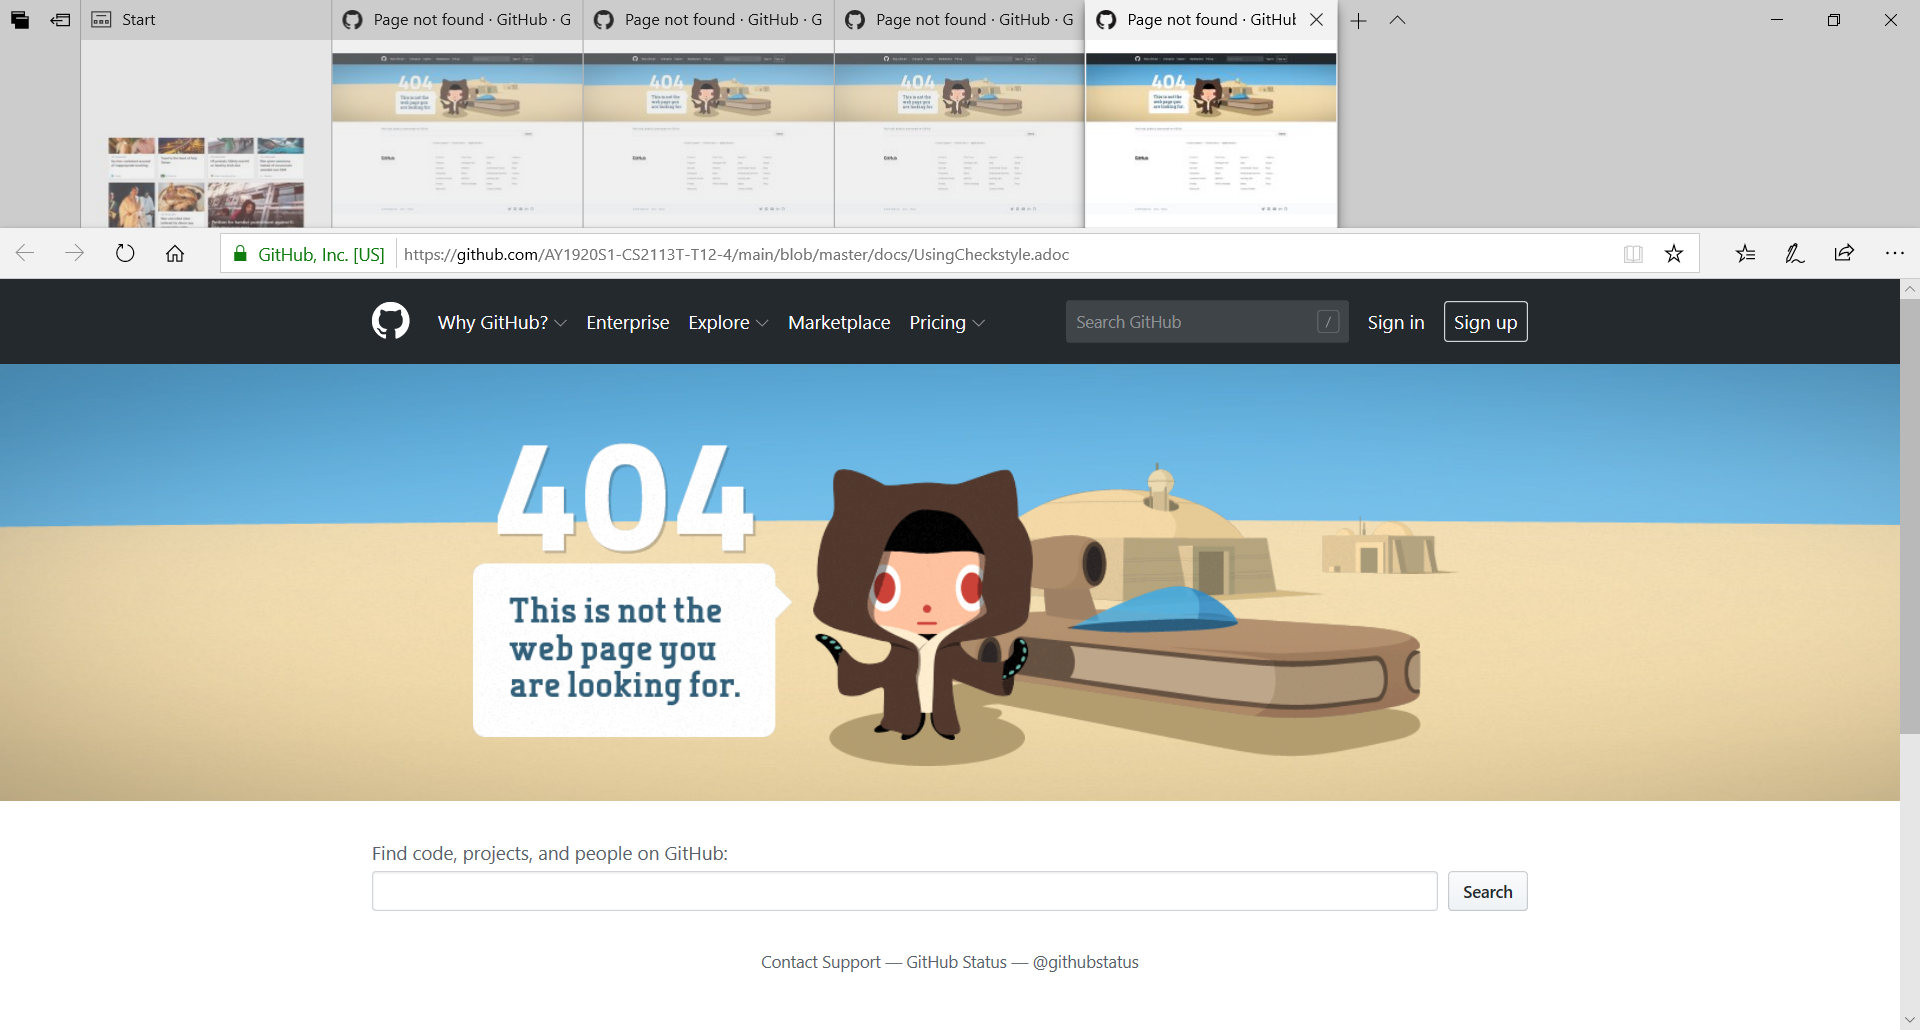This screenshot has height=1030, width=1920.
Task: Go forward with the arrow button
Action: pos(75,254)
